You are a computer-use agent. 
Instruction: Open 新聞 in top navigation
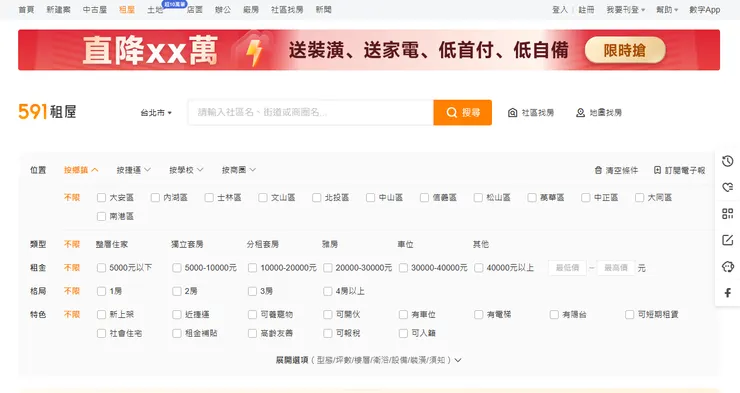tap(324, 9)
